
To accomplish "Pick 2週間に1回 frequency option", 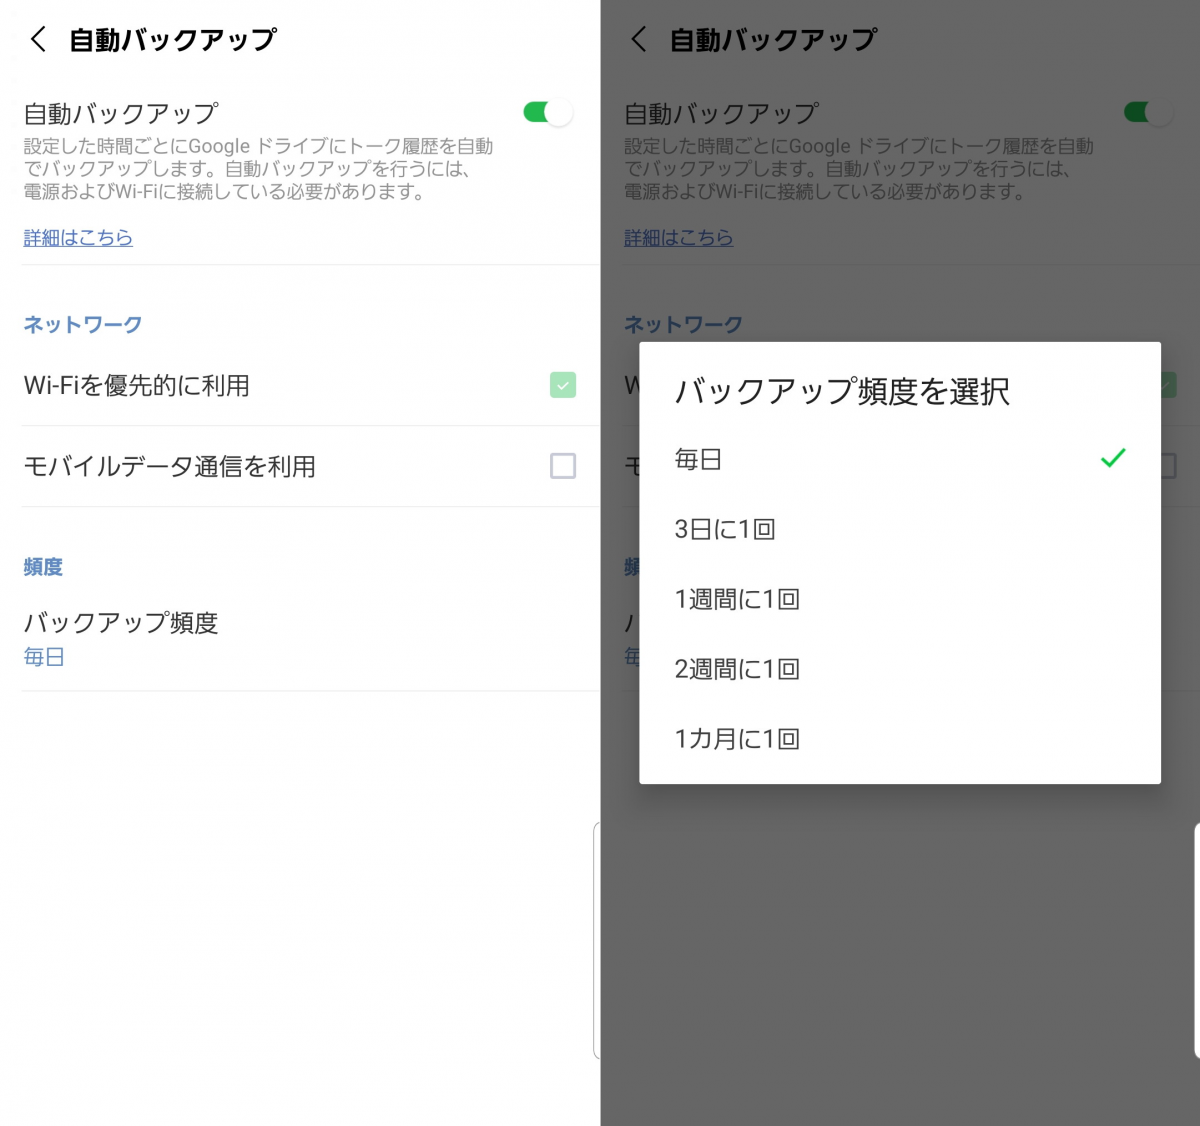I will 737,668.
